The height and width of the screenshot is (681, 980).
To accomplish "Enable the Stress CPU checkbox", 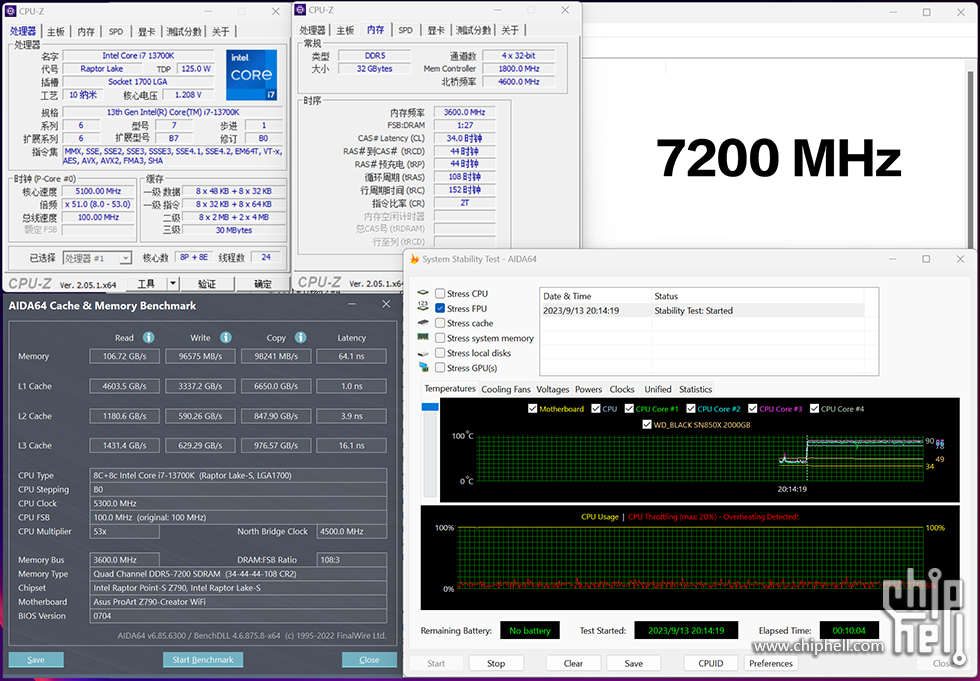I will coord(440,293).
